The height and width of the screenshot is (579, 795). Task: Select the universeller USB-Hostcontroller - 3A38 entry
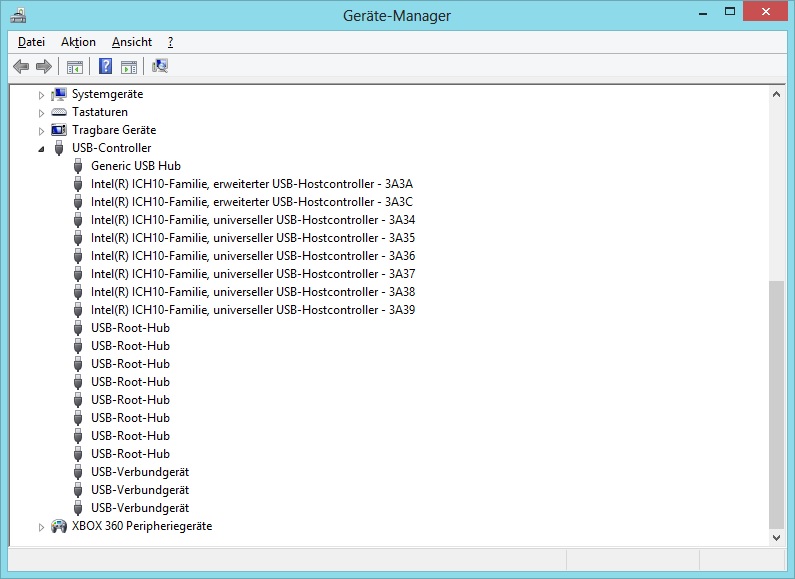point(253,292)
